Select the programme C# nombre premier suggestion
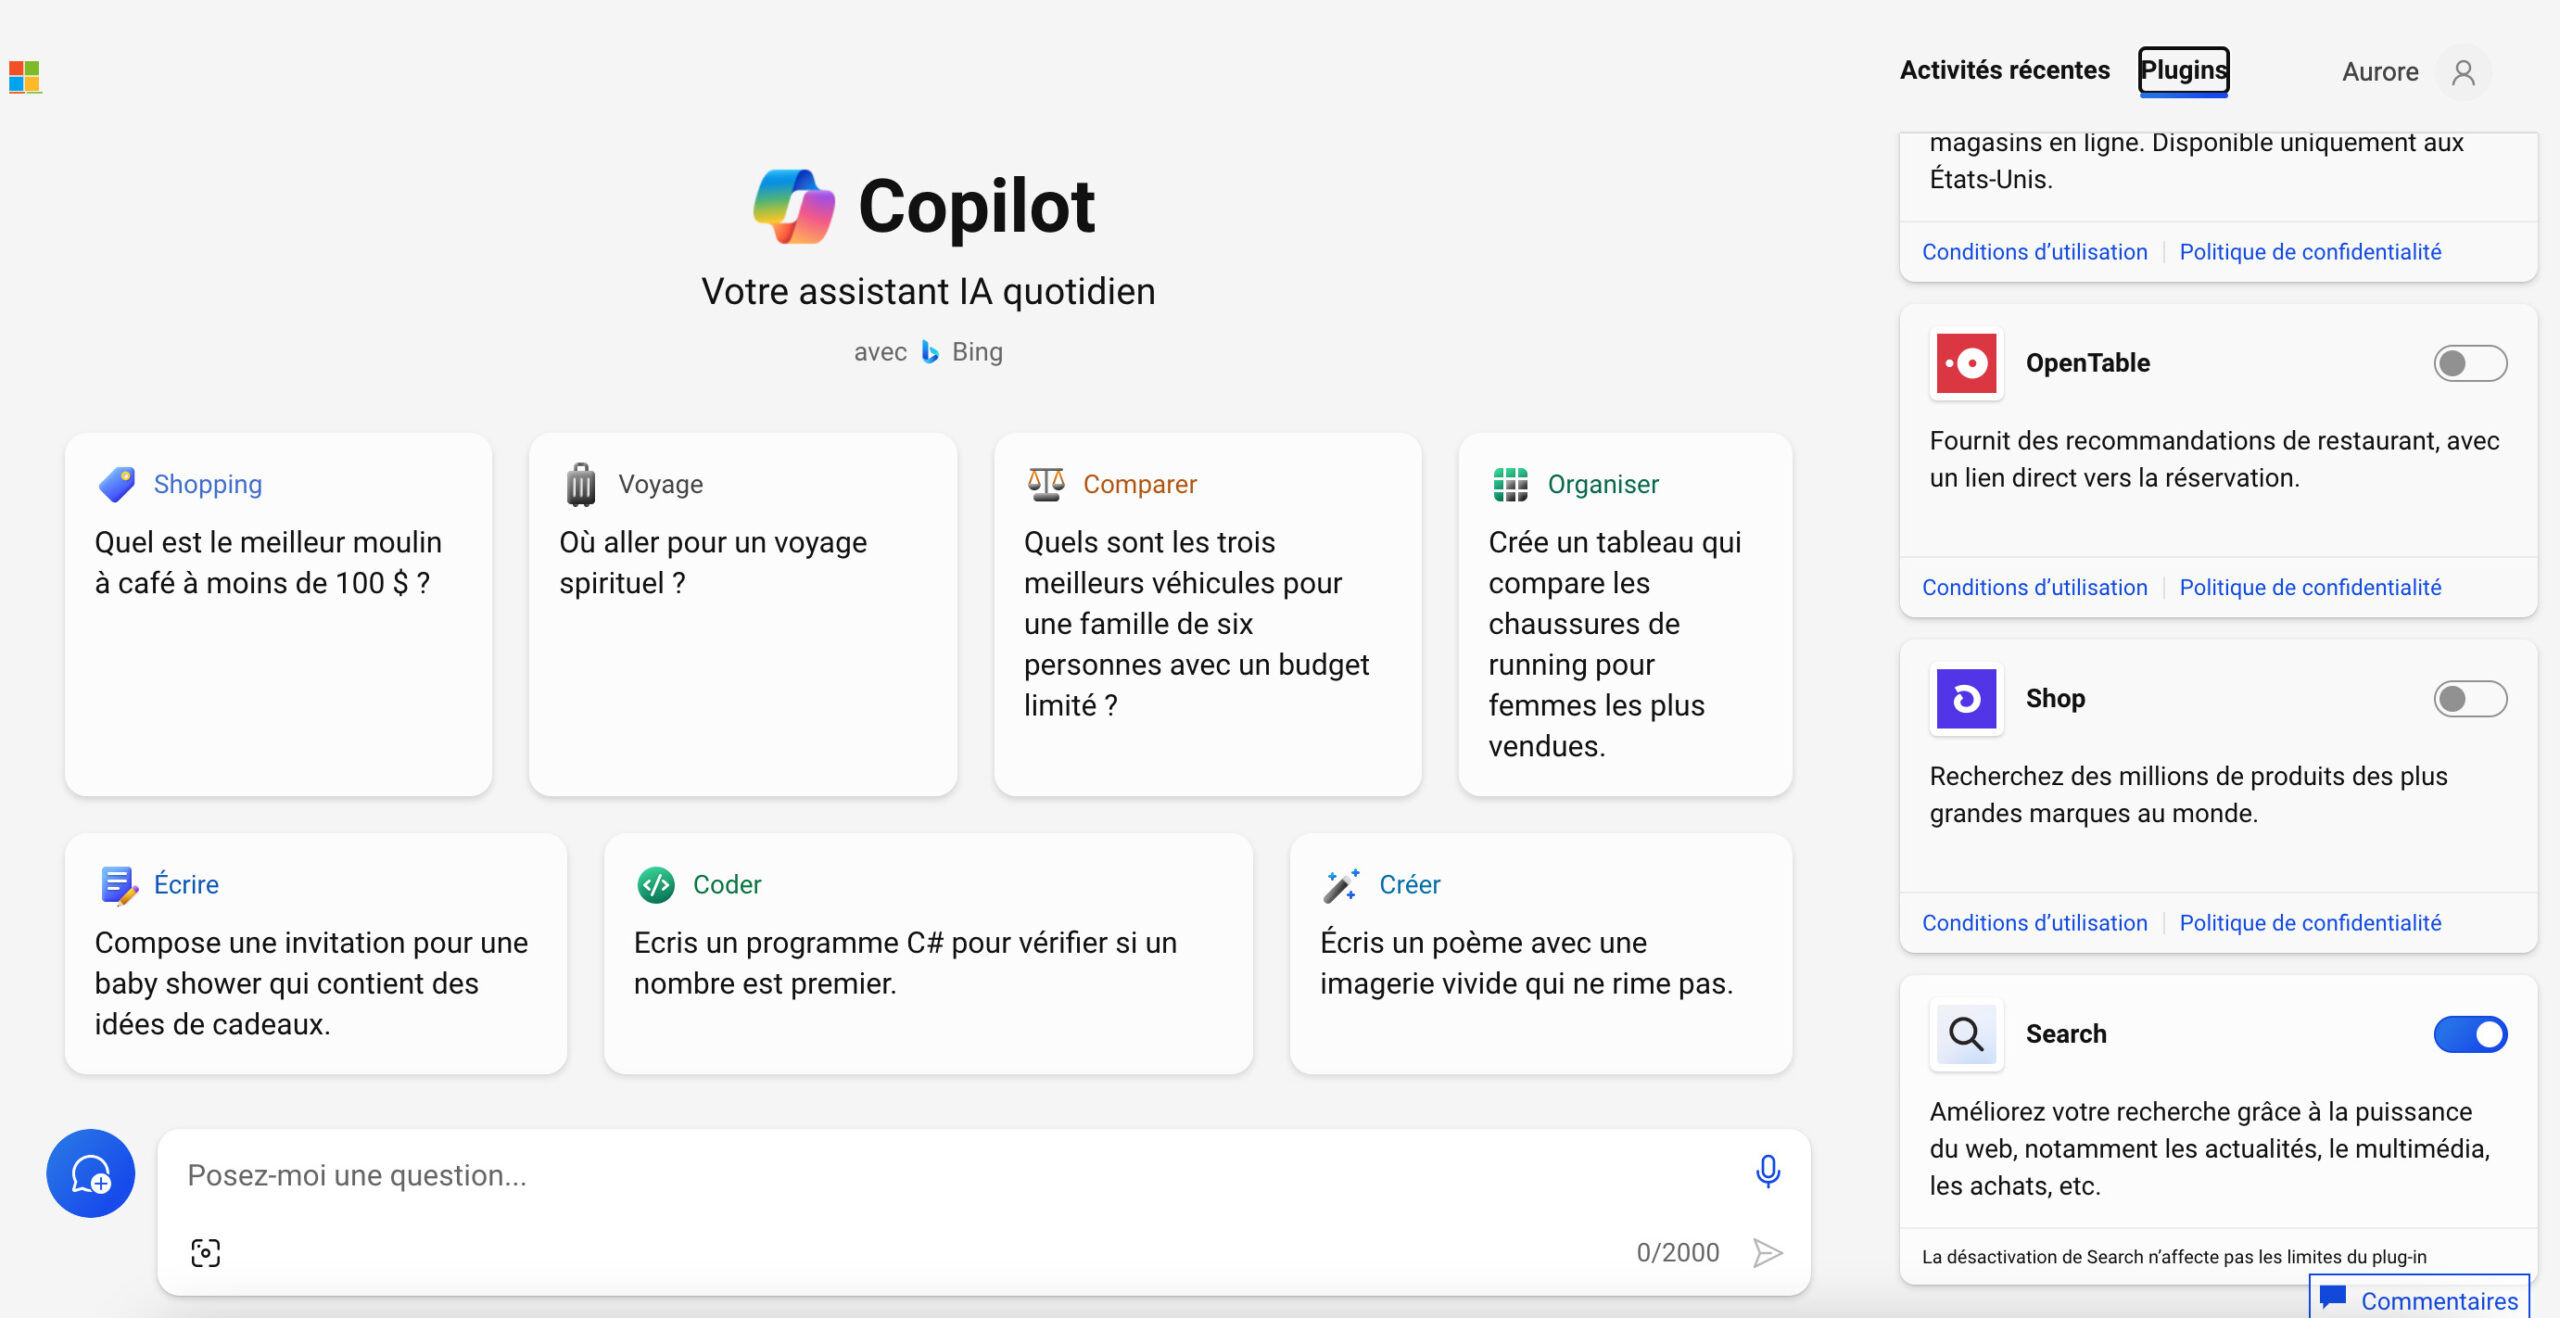 928,954
